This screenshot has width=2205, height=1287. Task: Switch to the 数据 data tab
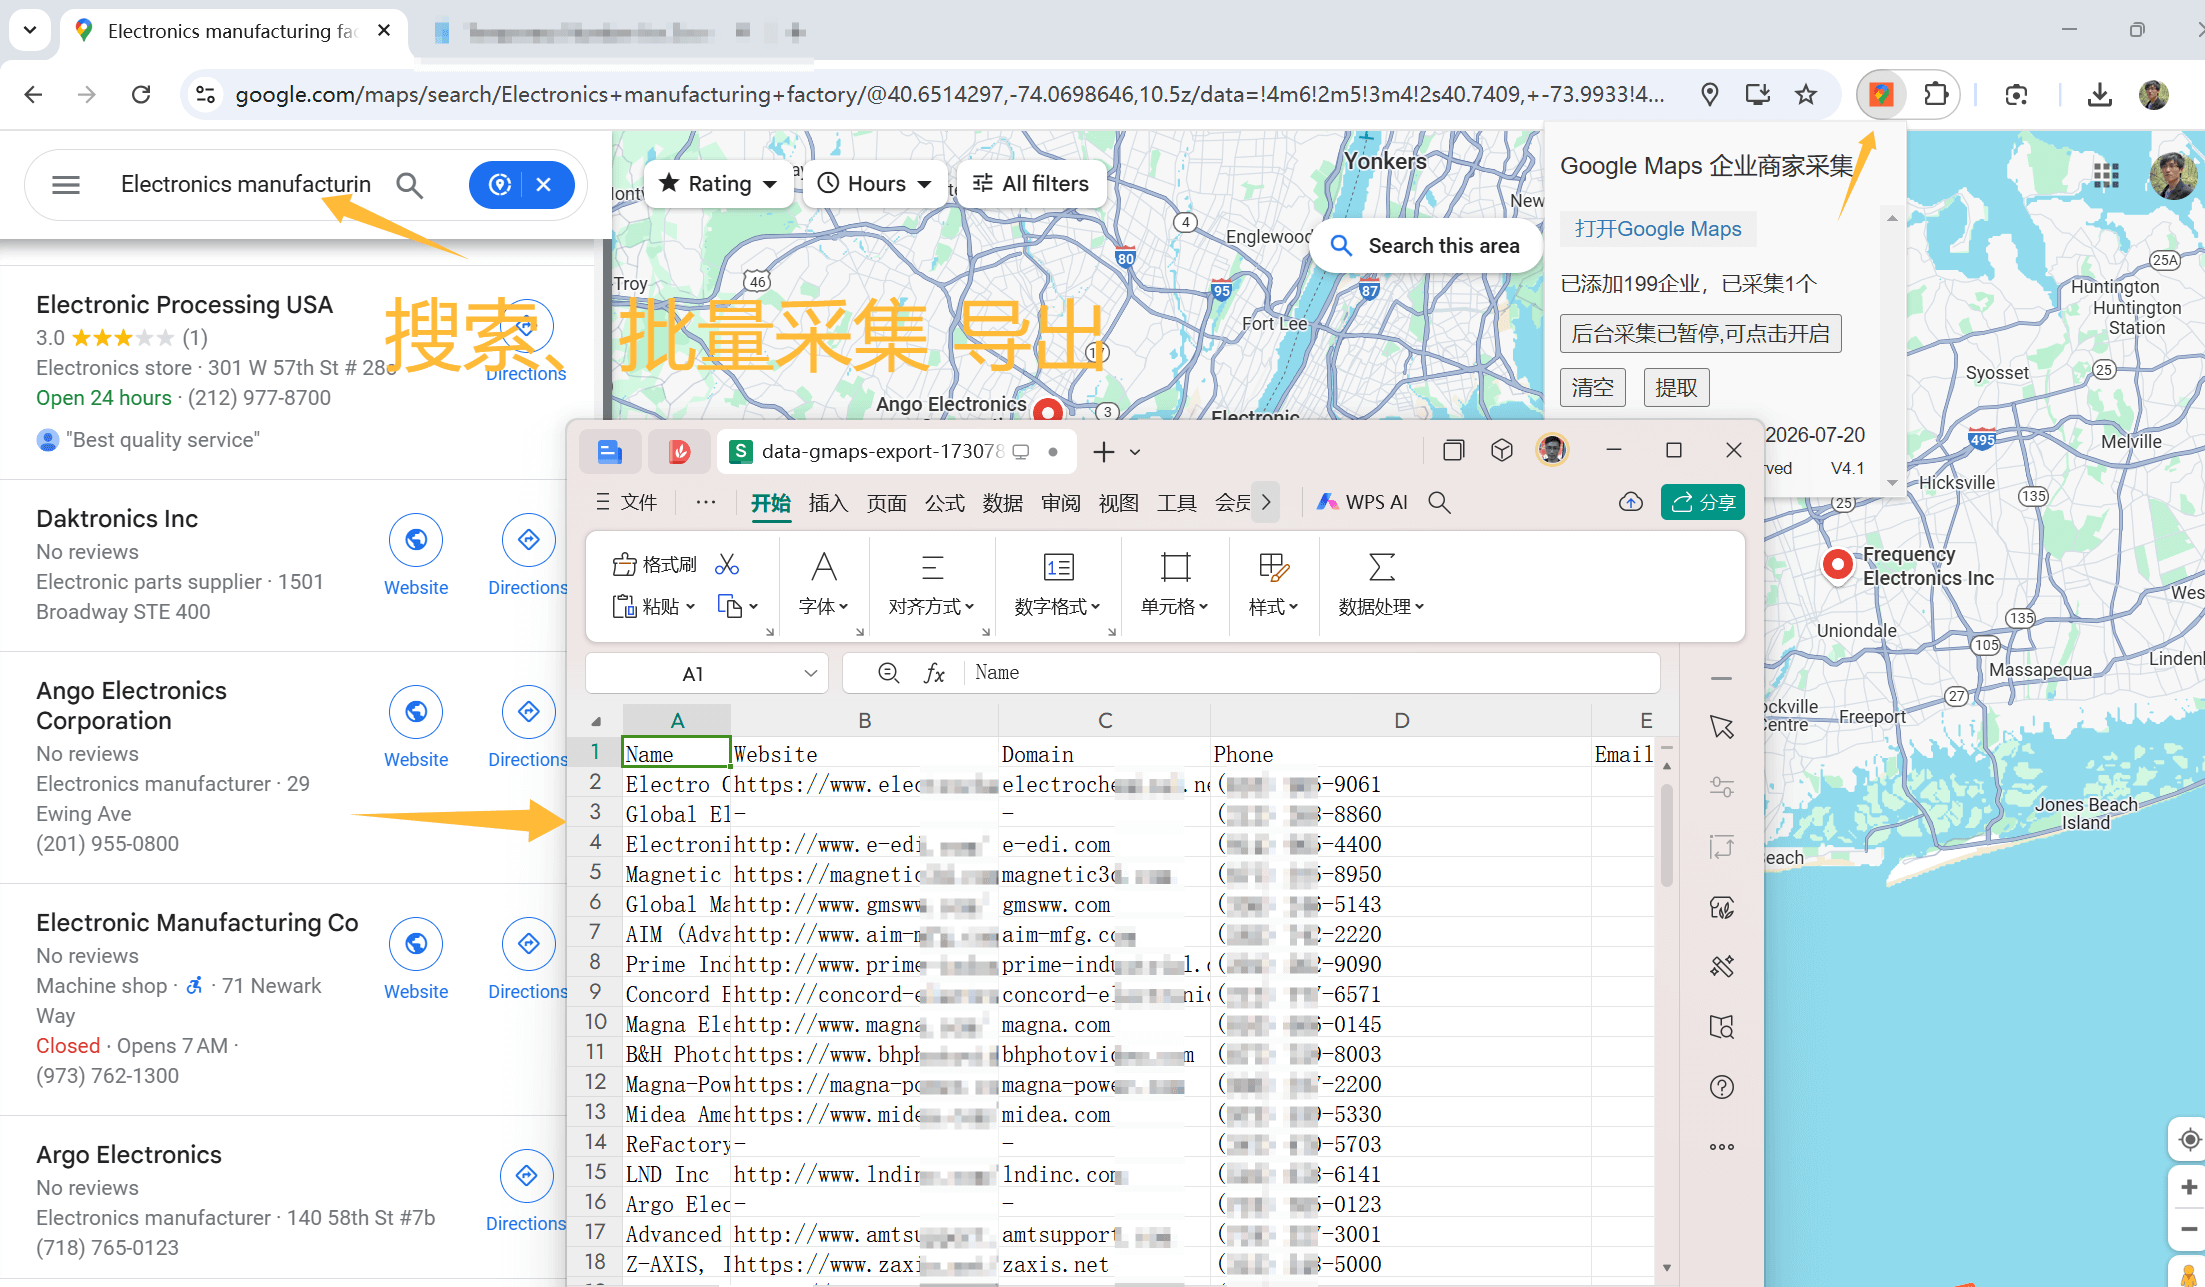point(1002,503)
